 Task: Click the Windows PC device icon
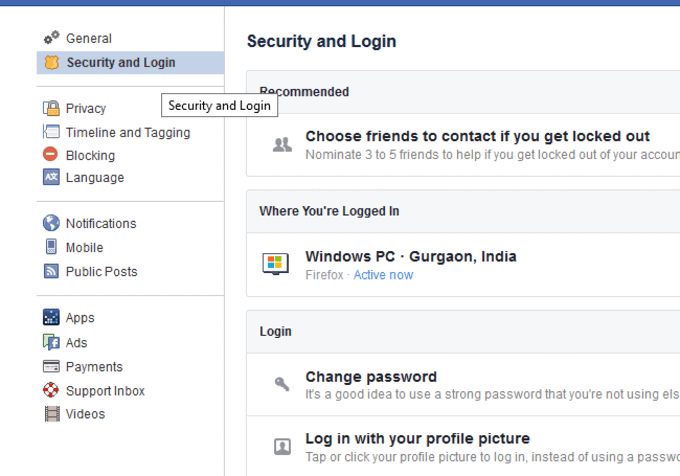275,264
